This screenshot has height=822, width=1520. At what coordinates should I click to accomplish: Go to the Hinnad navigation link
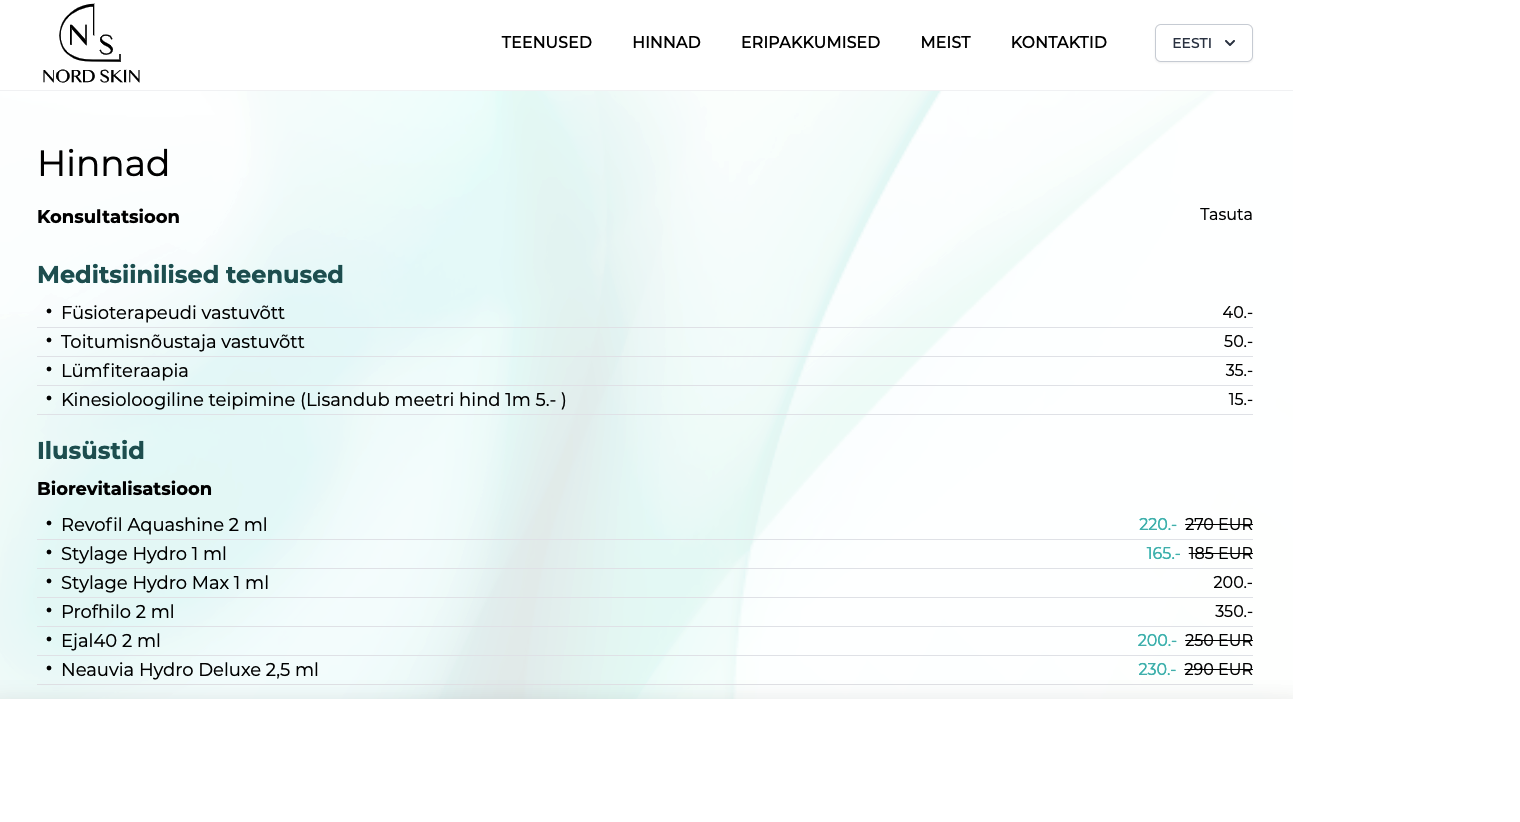[x=666, y=43]
